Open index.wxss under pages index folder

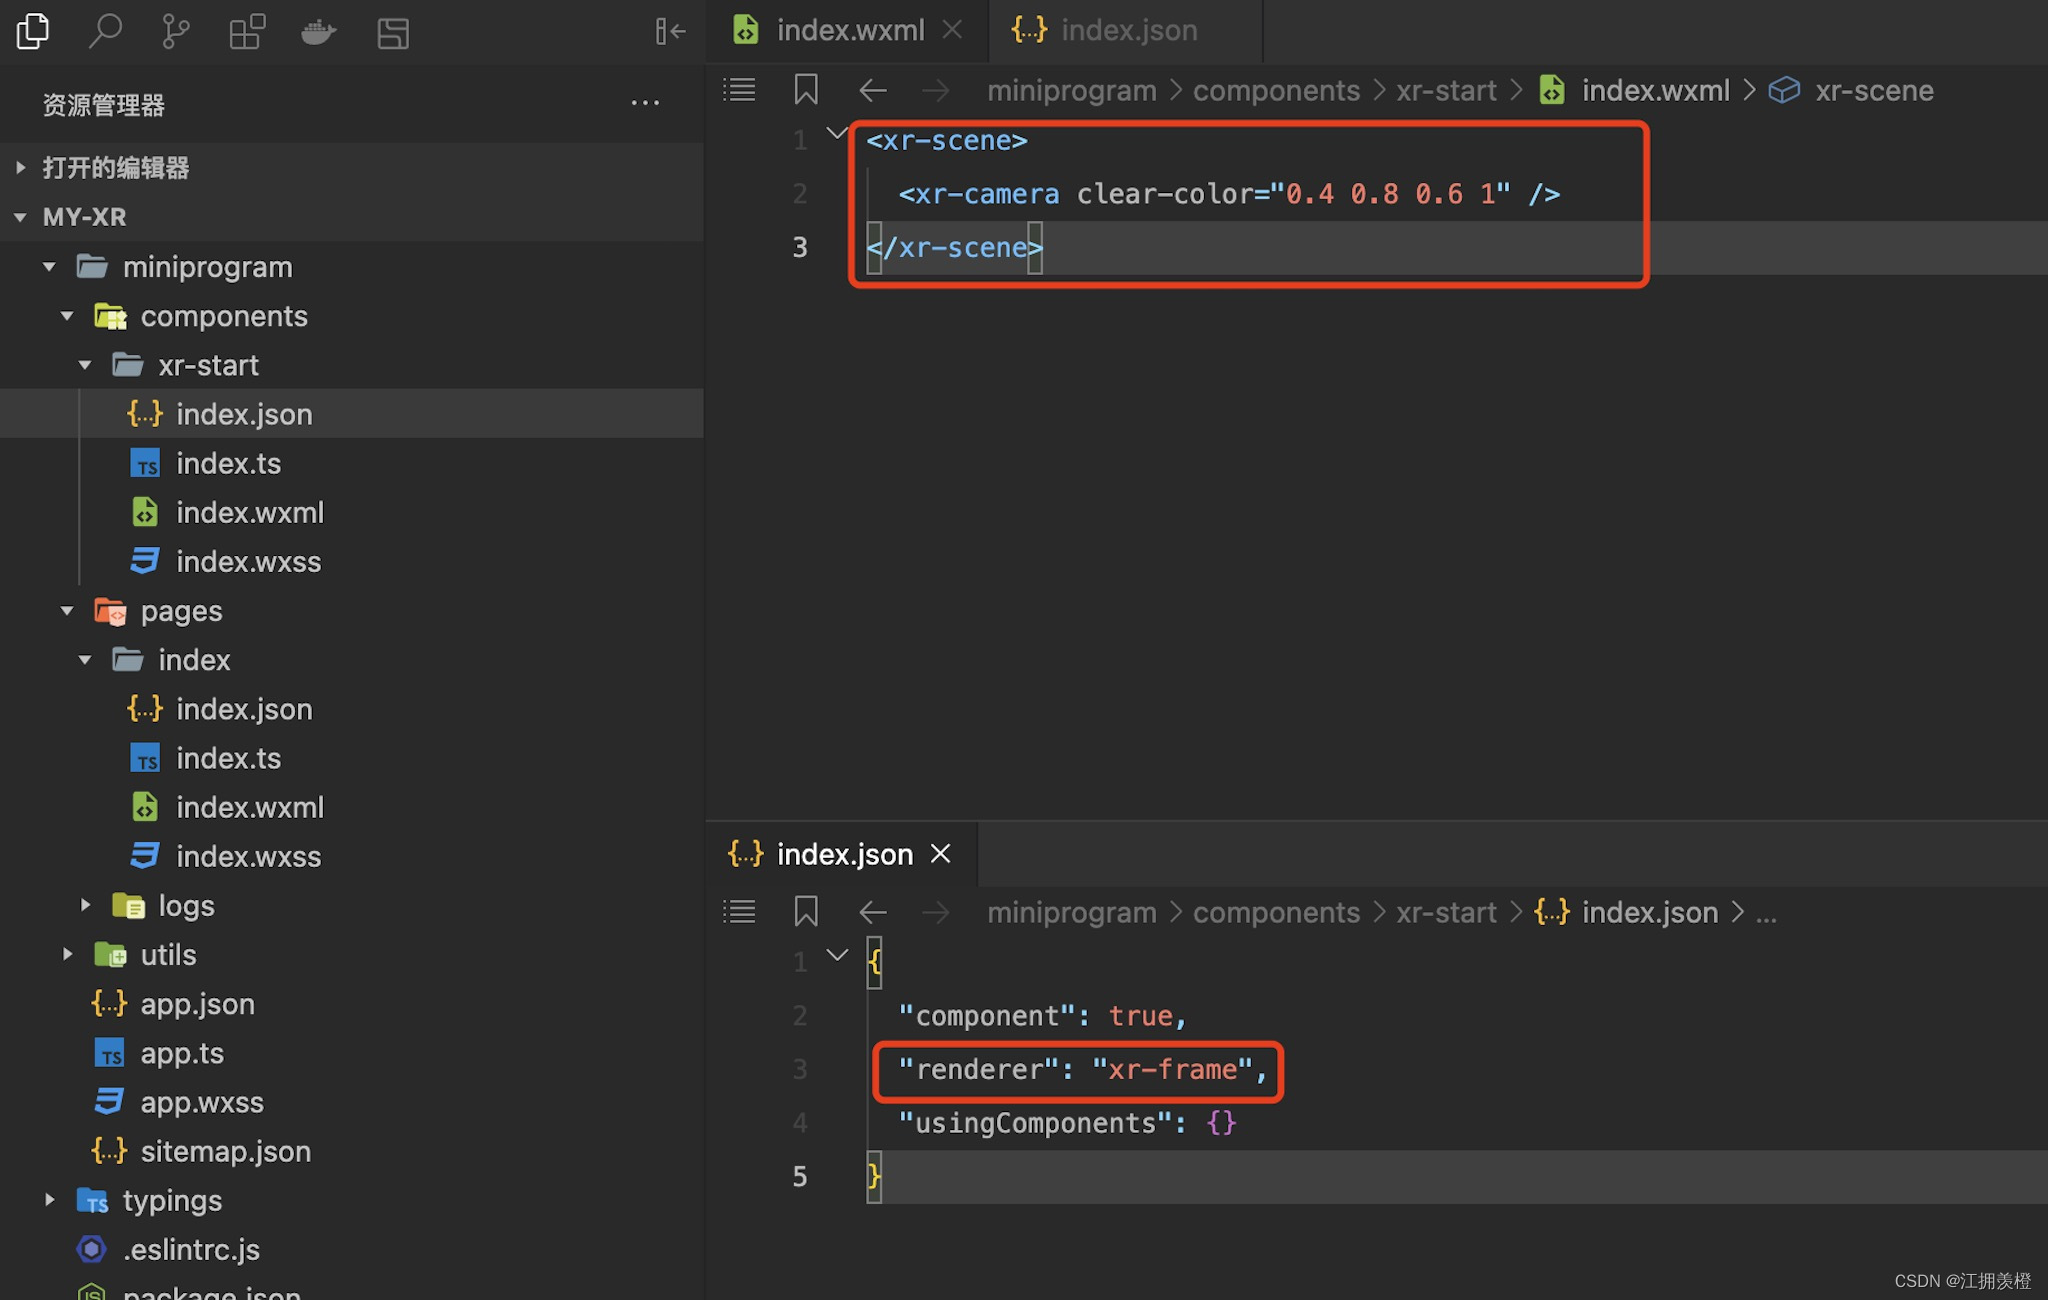(x=248, y=857)
